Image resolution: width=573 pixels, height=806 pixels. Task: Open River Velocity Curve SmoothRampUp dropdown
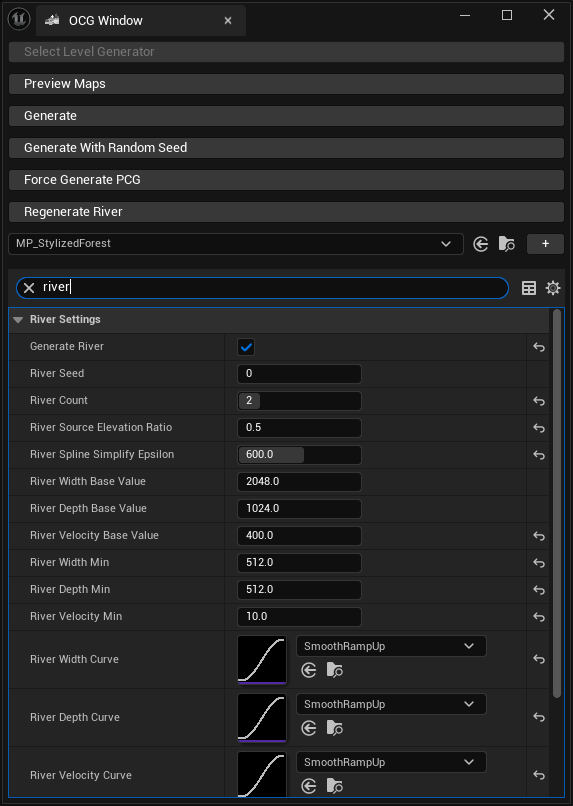pyautogui.click(x=391, y=763)
